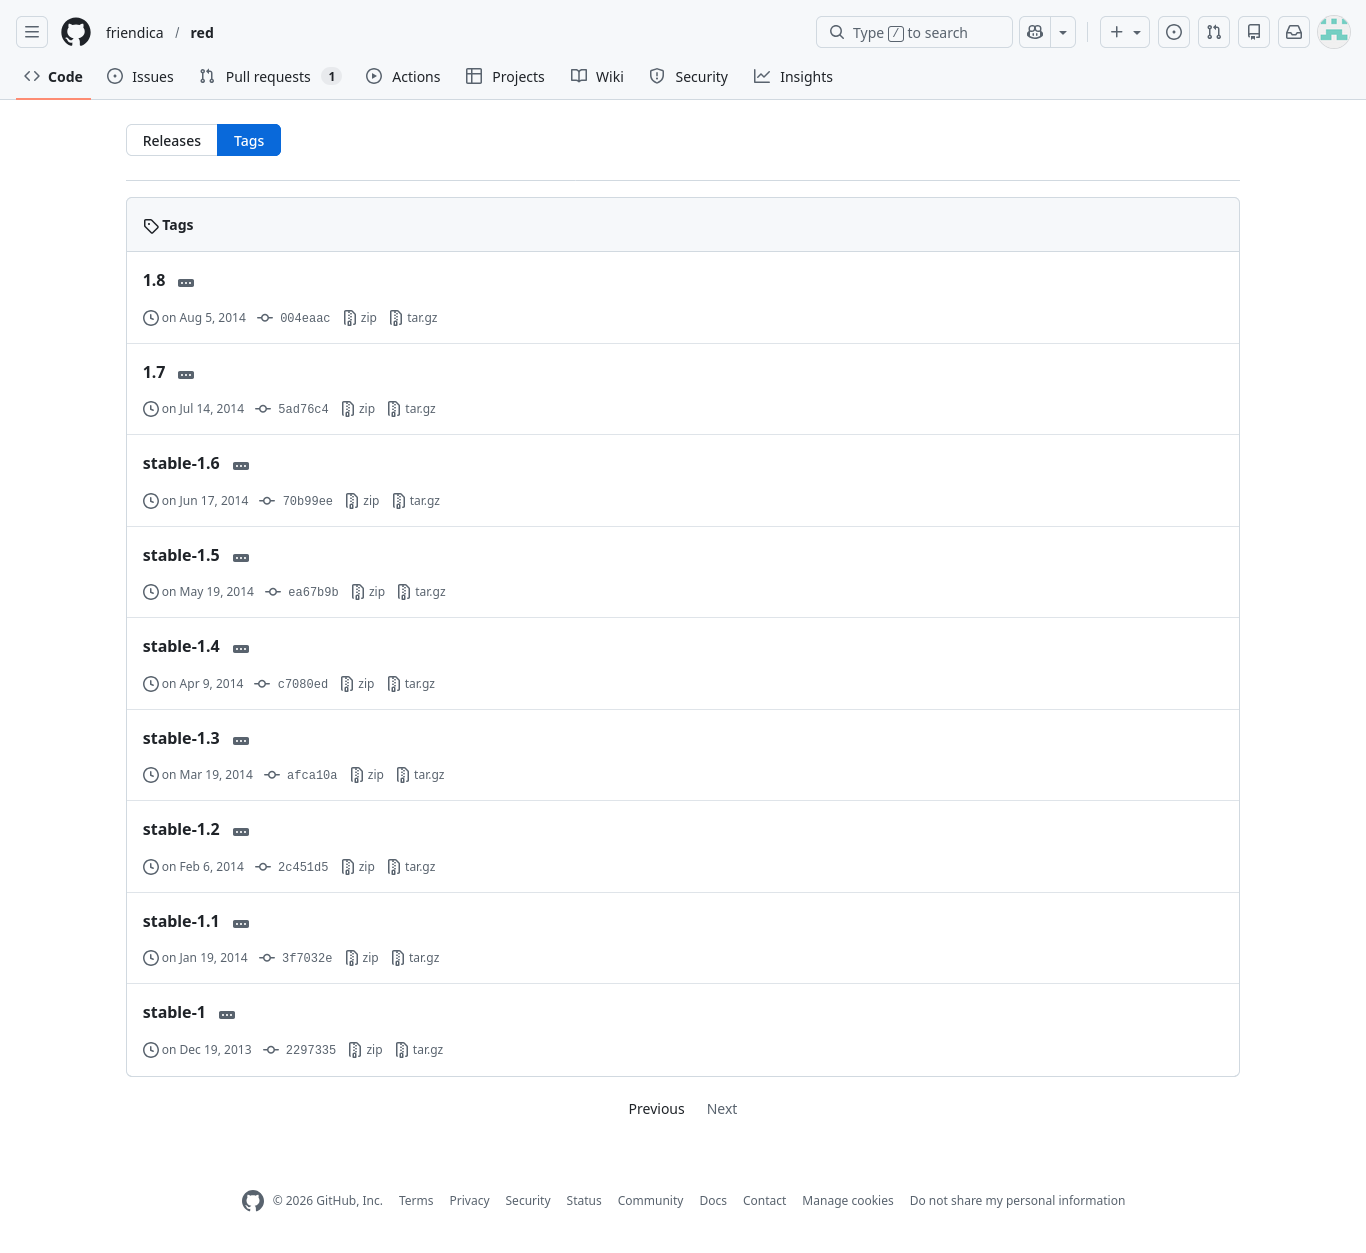Click the search input field
The image size is (1366, 1253).
(x=914, y=32)
